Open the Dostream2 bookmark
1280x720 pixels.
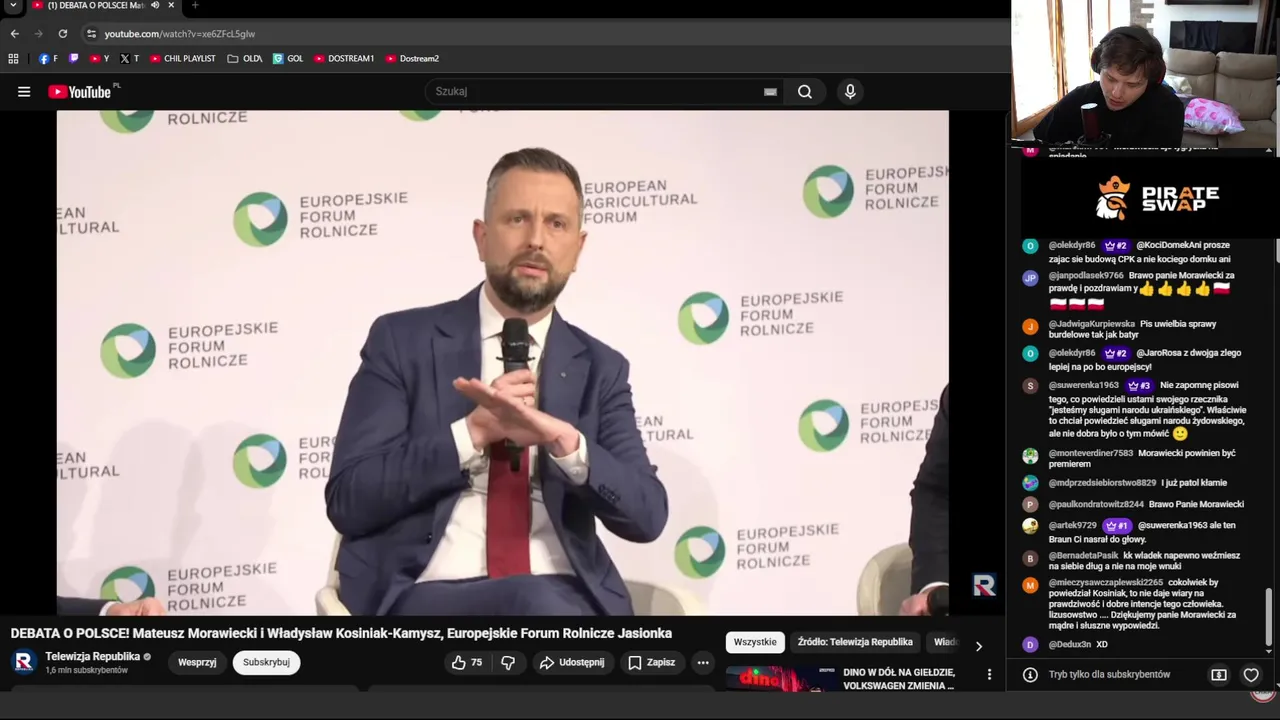[x=412, y=59]
